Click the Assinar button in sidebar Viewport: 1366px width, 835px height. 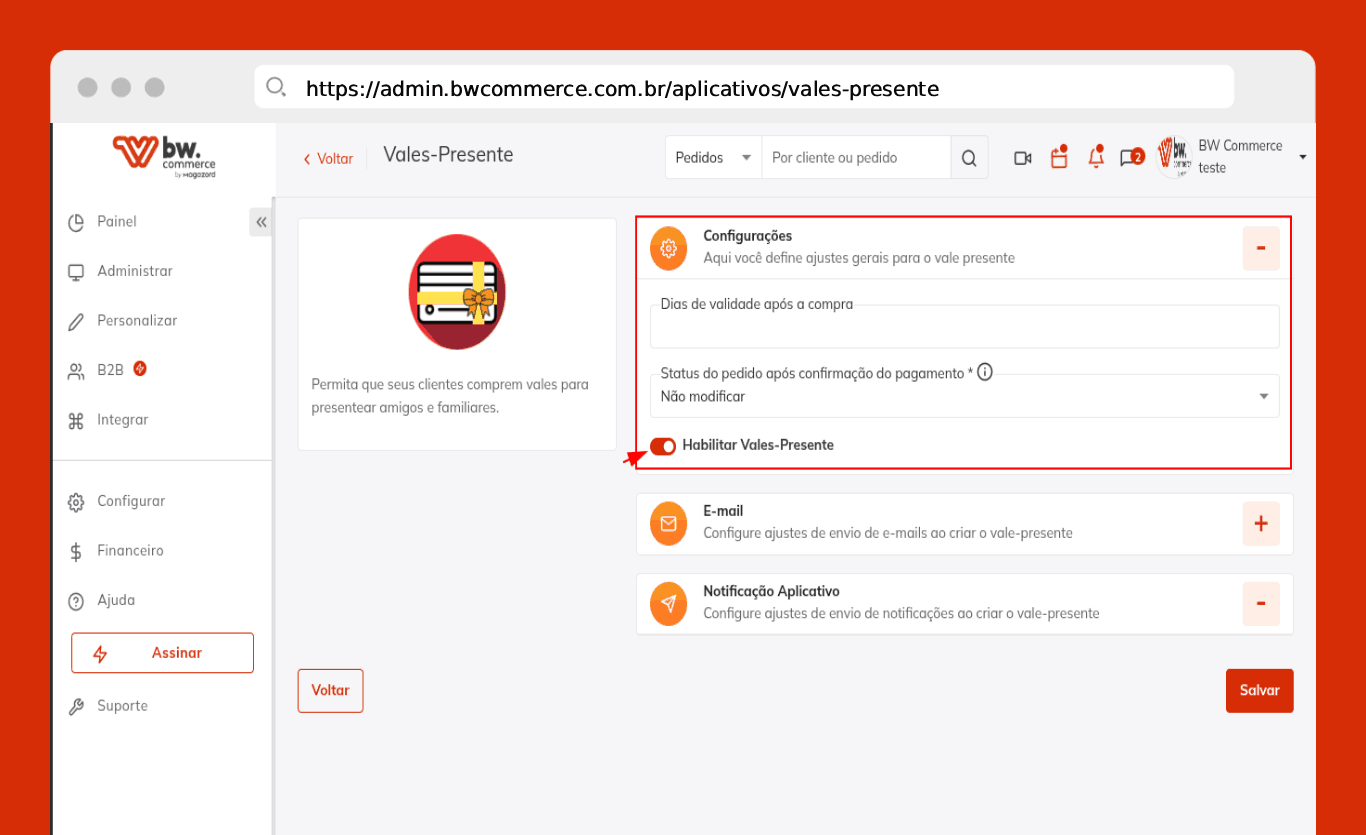tap(162, 653)
